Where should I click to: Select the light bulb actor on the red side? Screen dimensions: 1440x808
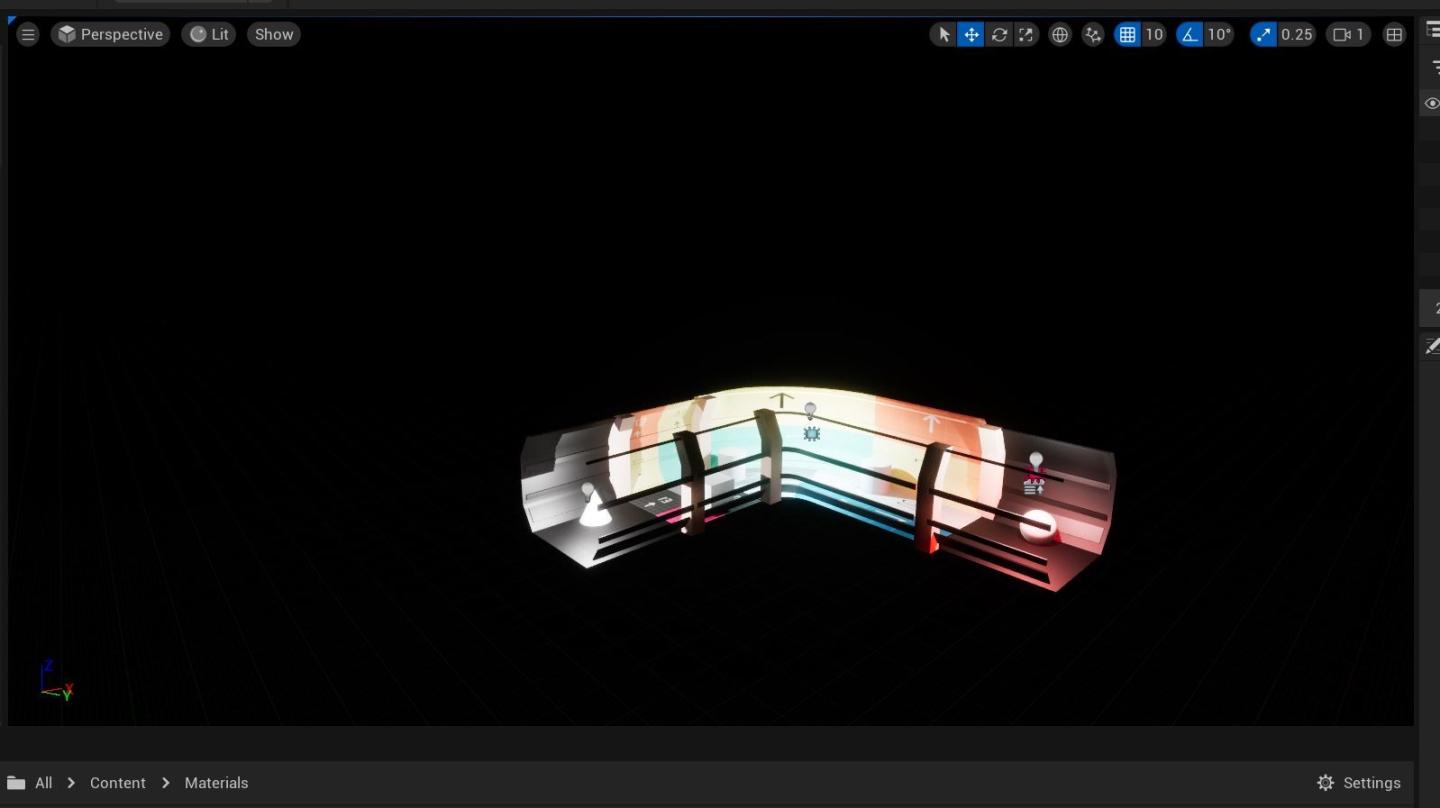point(1036,461)
